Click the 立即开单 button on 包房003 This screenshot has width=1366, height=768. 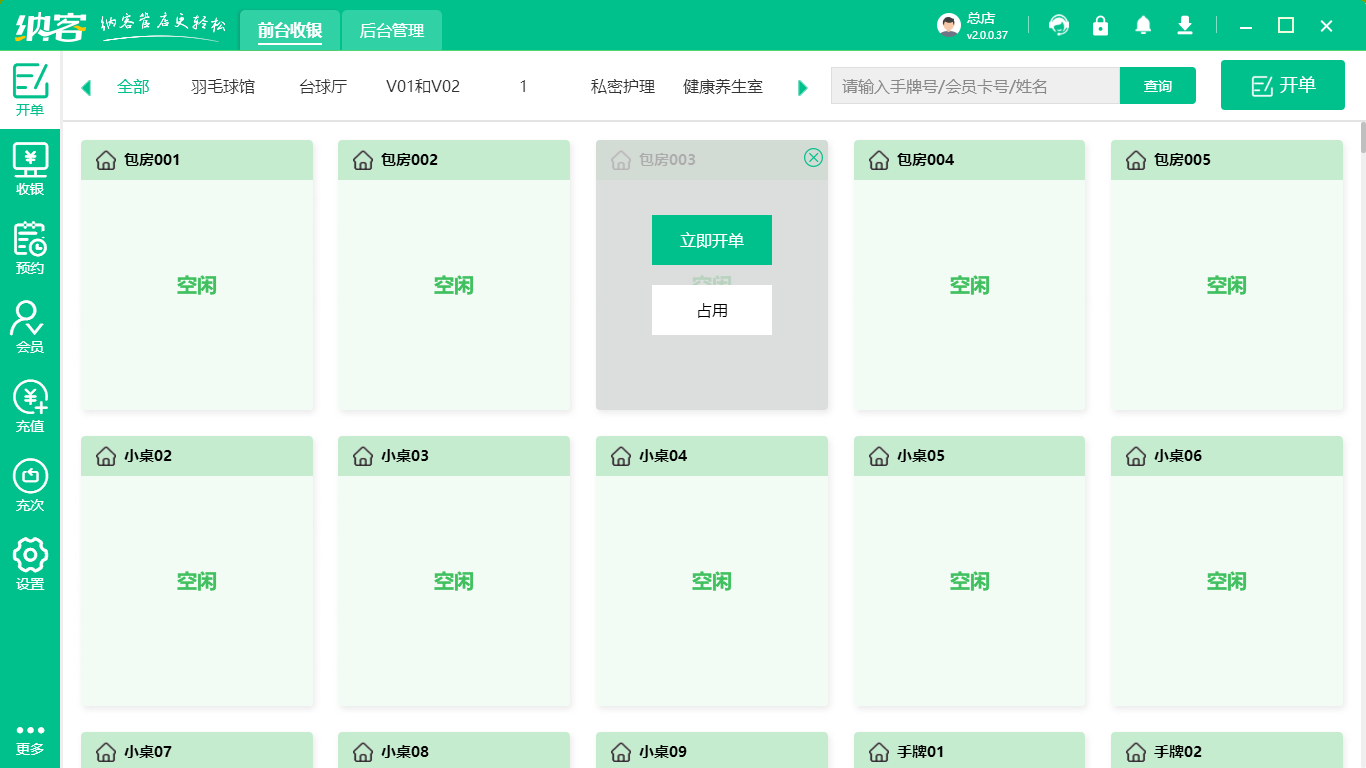712,240
